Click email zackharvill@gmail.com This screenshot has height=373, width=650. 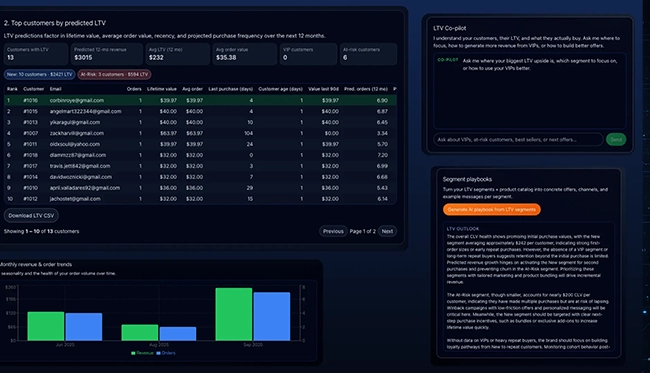tap(77, 133)
